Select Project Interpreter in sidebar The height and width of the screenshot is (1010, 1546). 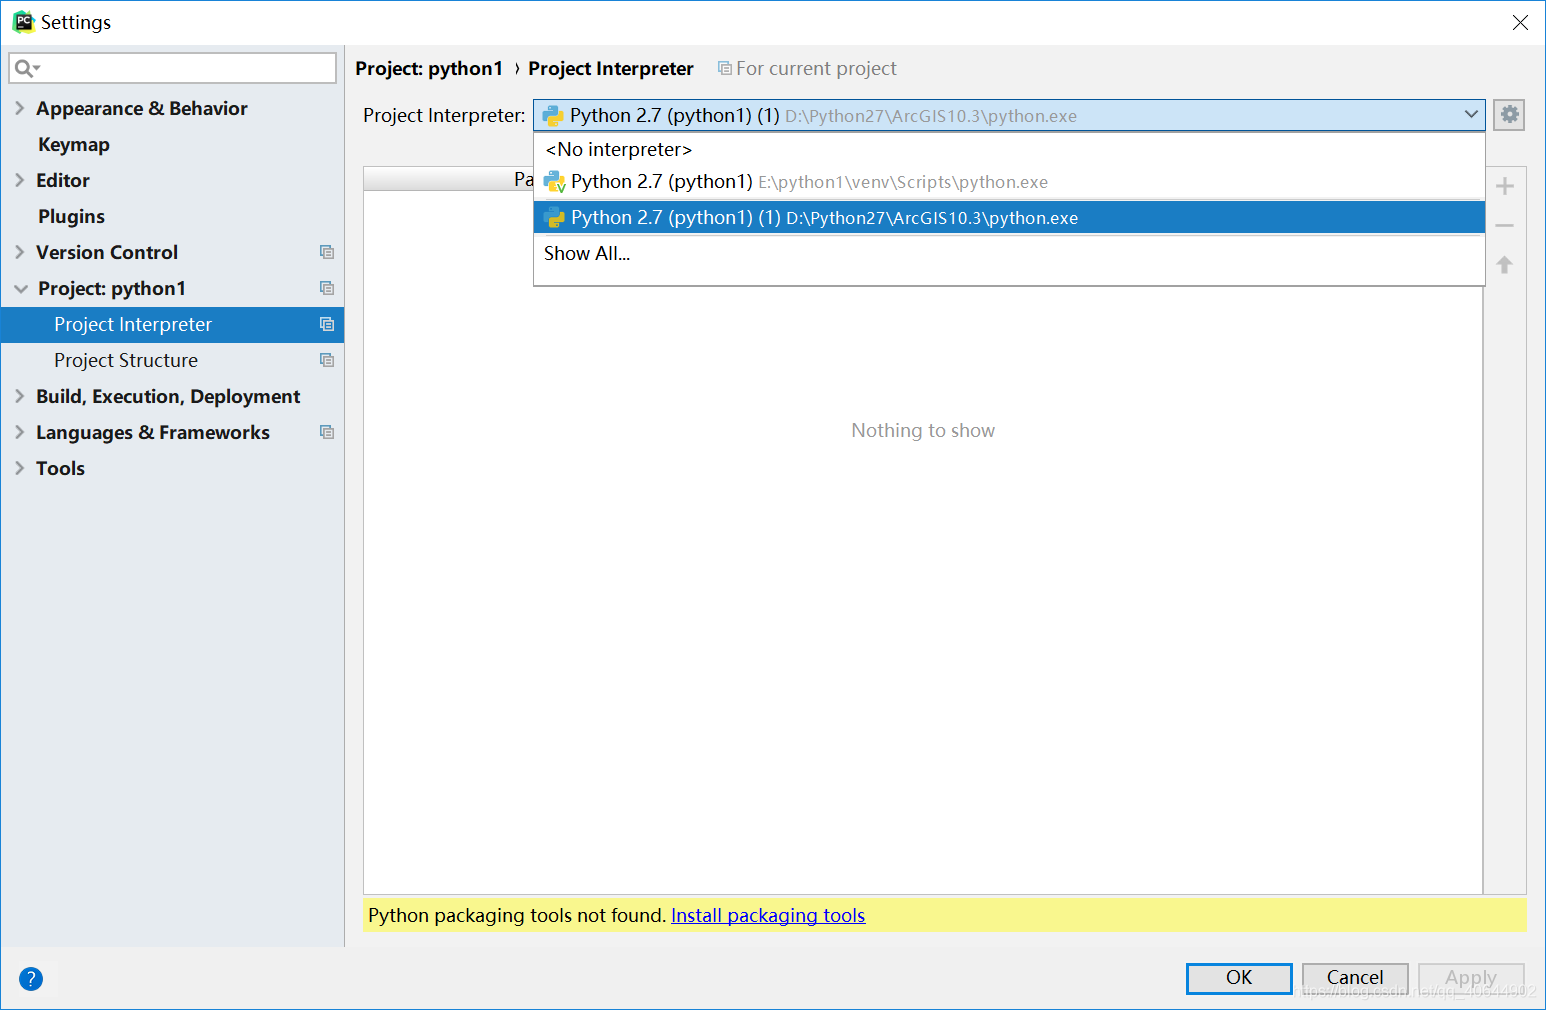click(172, 324)
